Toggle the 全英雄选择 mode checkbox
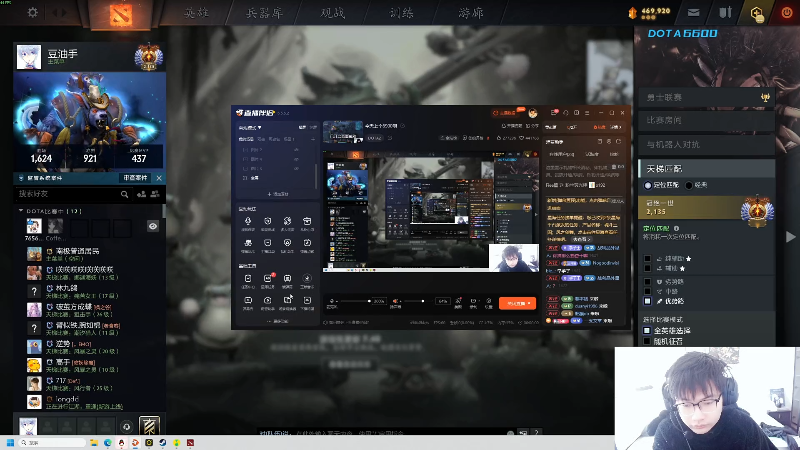800x450 pixels. [647, 331]
